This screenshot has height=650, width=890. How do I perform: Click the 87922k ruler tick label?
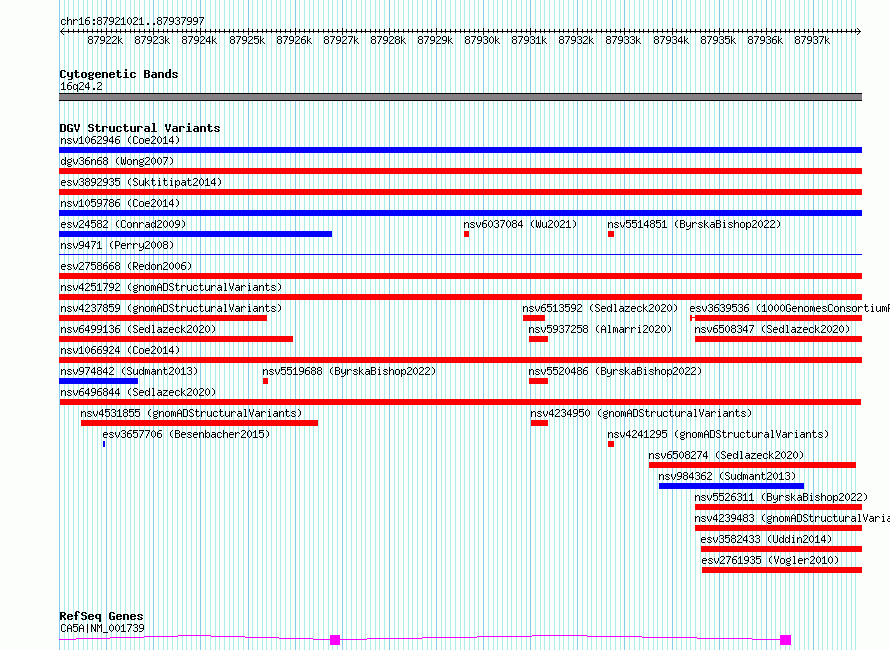click(x=105, y=40)
